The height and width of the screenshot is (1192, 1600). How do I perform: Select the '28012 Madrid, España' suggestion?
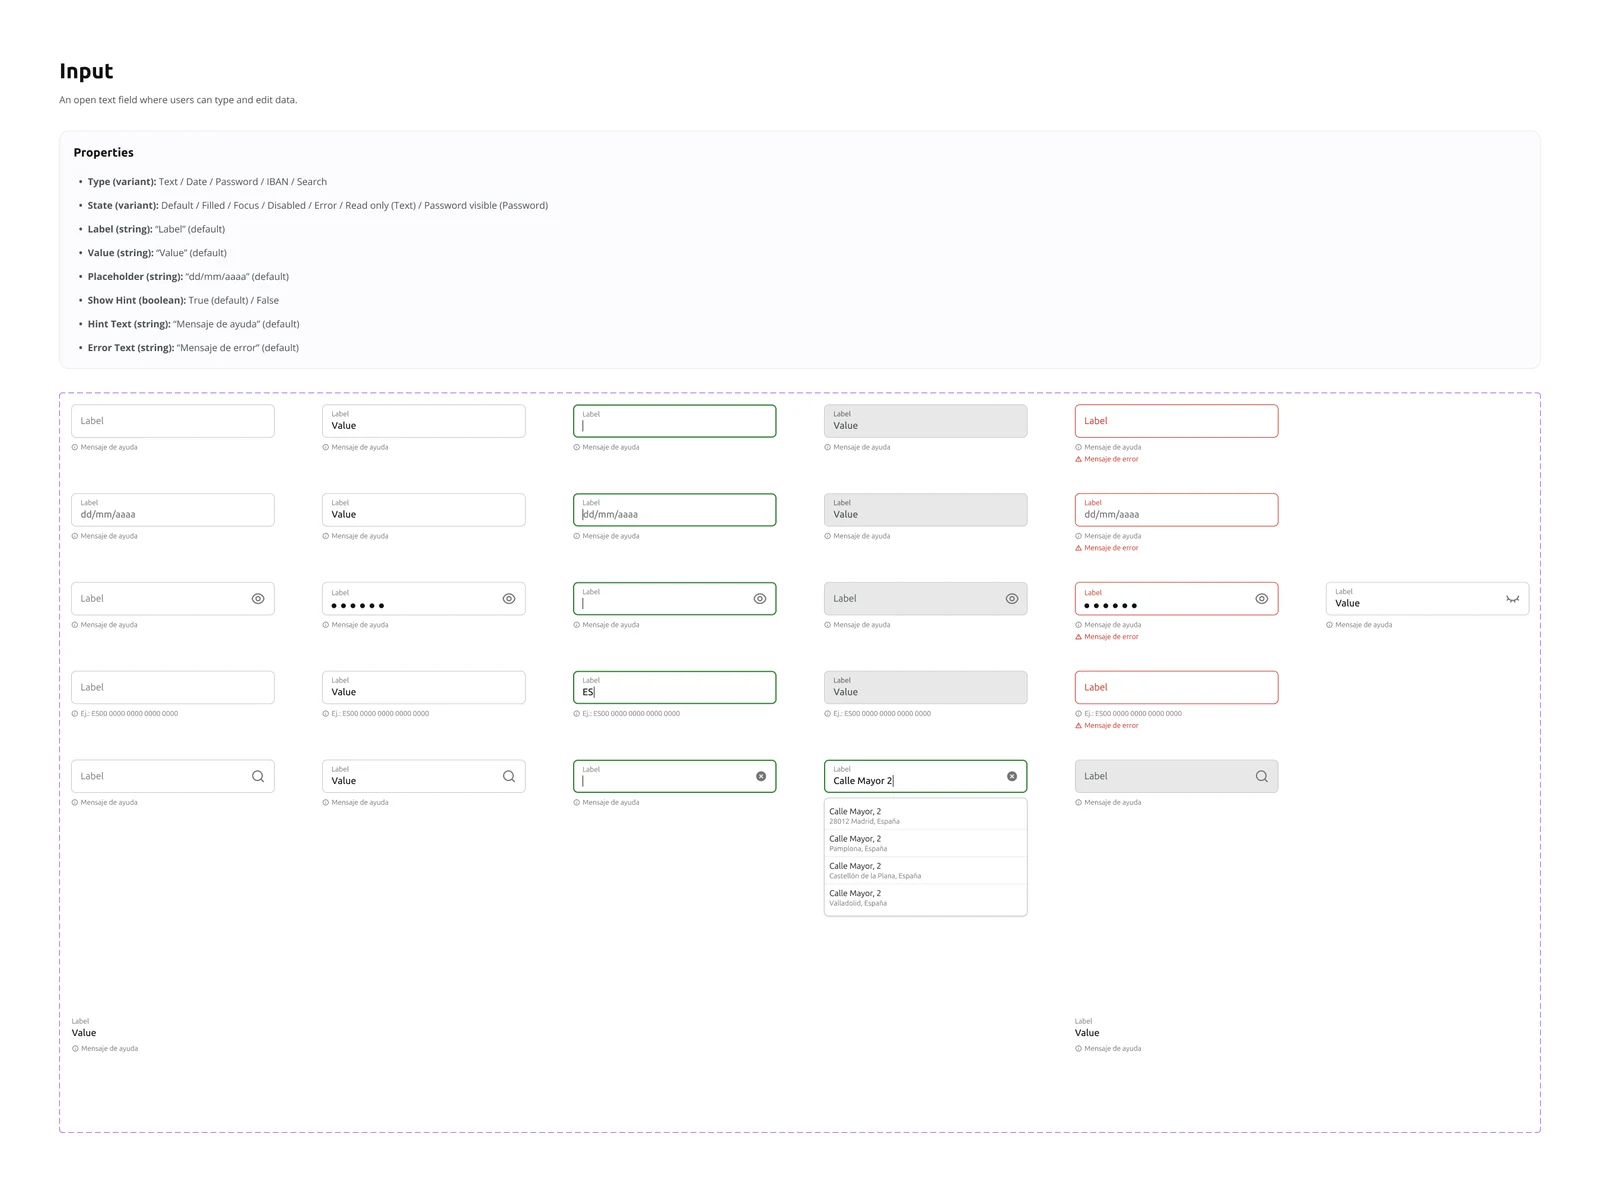(925, 816)
